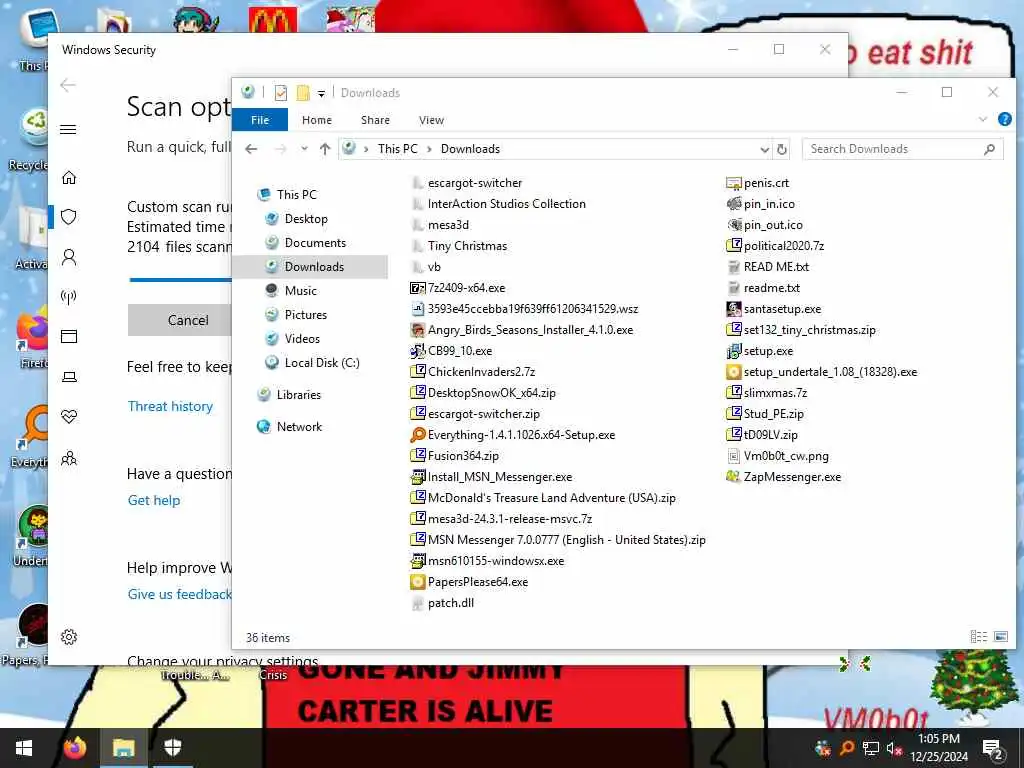Select Documents in navigation pane

click(315, 243)
